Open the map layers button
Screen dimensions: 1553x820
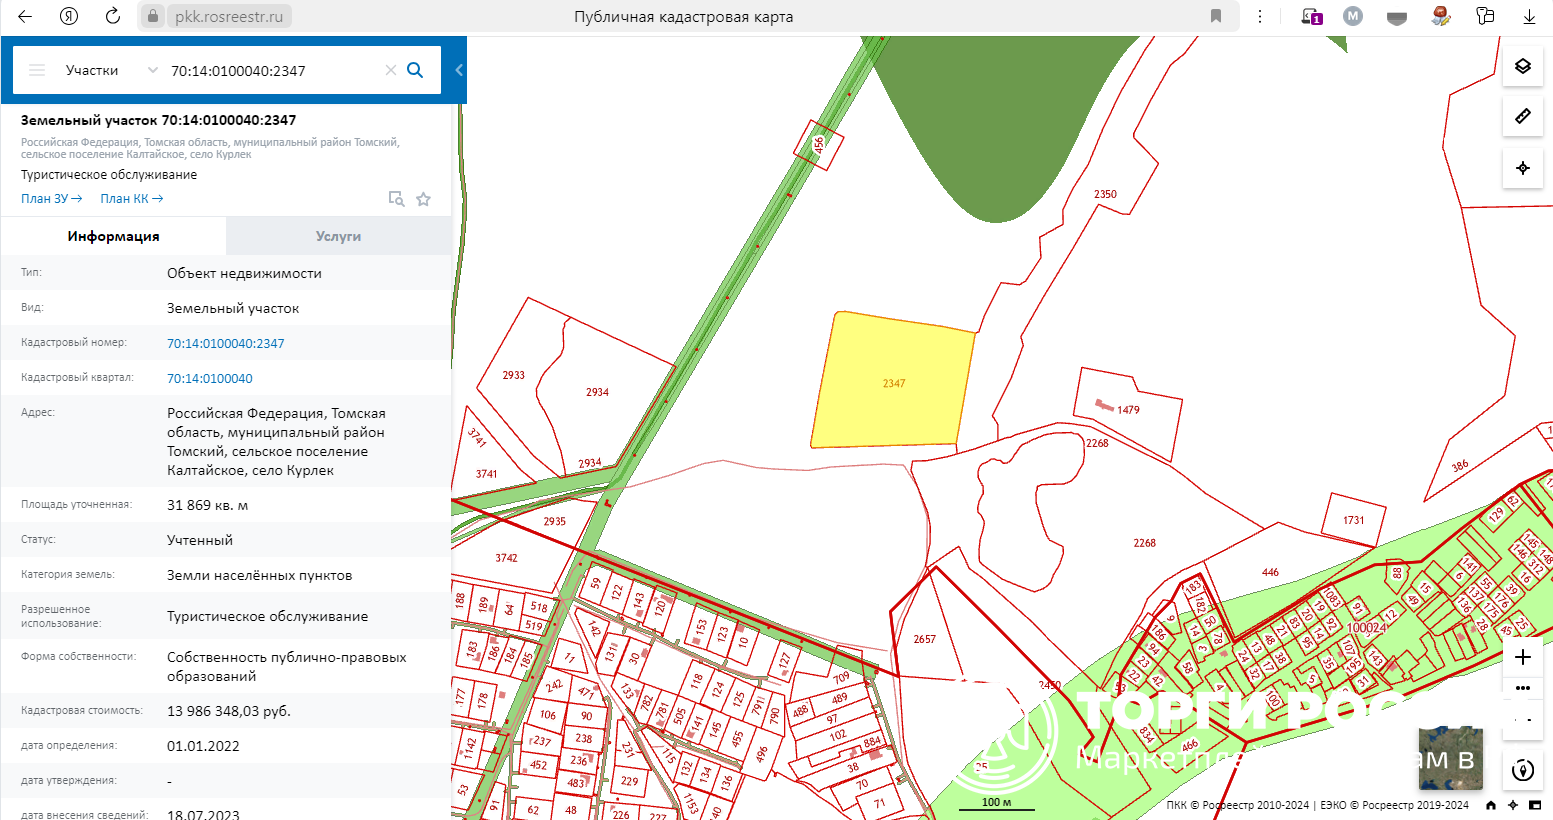(x=1523, y=66)
